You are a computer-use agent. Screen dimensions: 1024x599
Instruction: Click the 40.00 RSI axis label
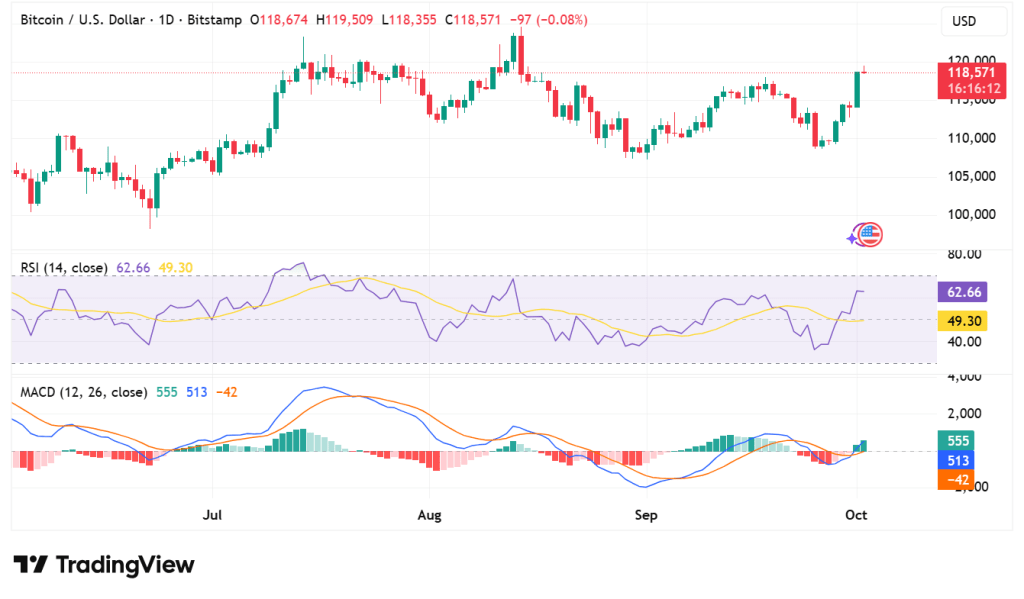[965, 342]
